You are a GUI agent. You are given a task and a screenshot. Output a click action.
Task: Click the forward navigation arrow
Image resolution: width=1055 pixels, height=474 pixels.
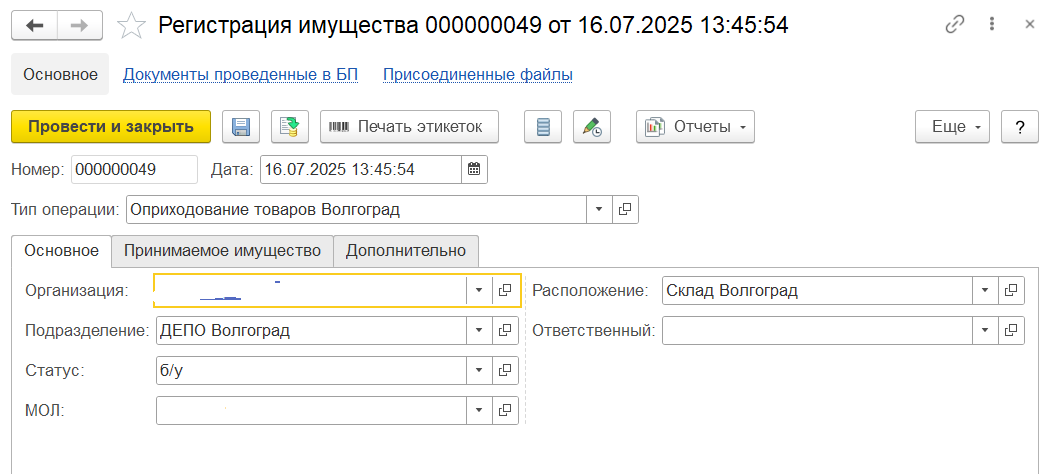80,25
